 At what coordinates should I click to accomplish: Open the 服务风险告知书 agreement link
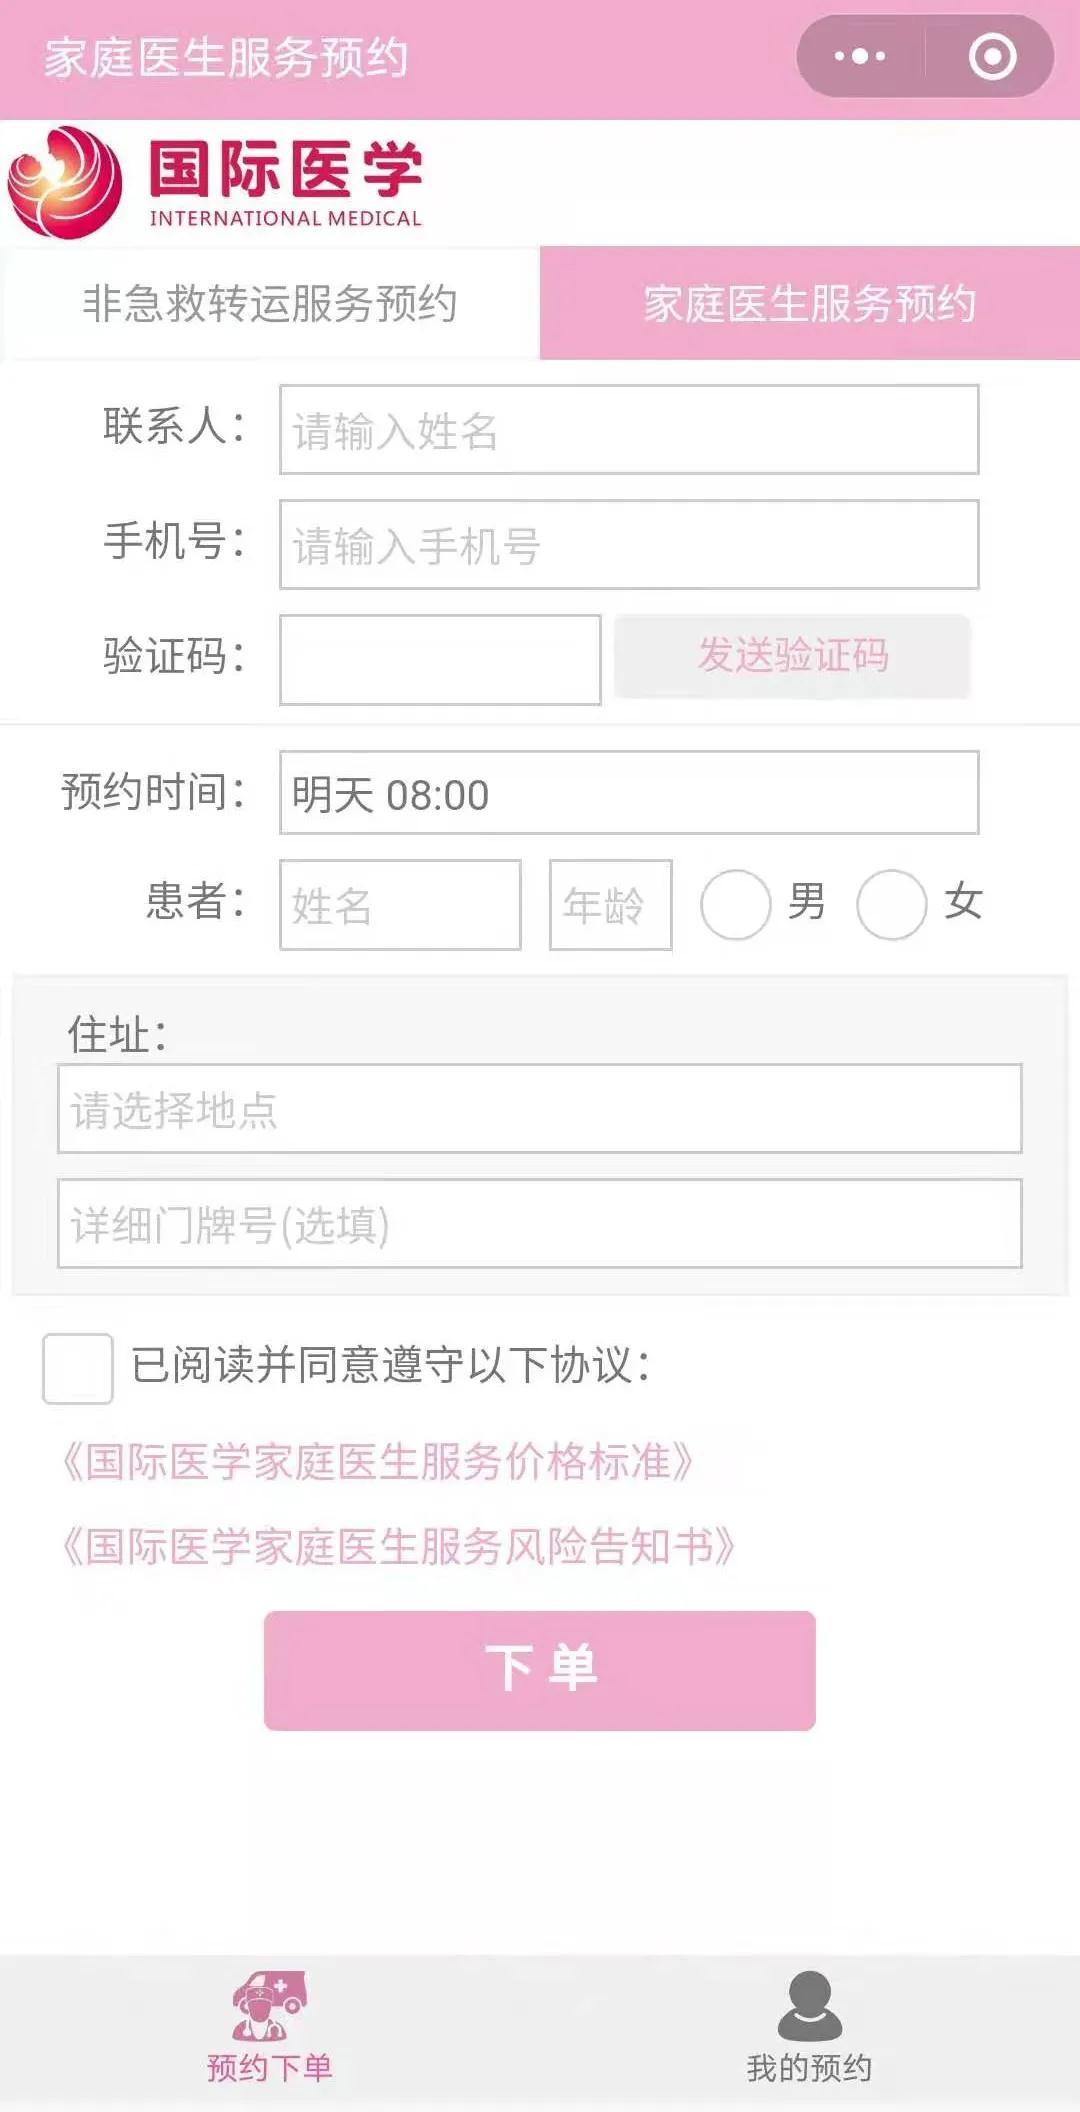tap(399, 1546)
